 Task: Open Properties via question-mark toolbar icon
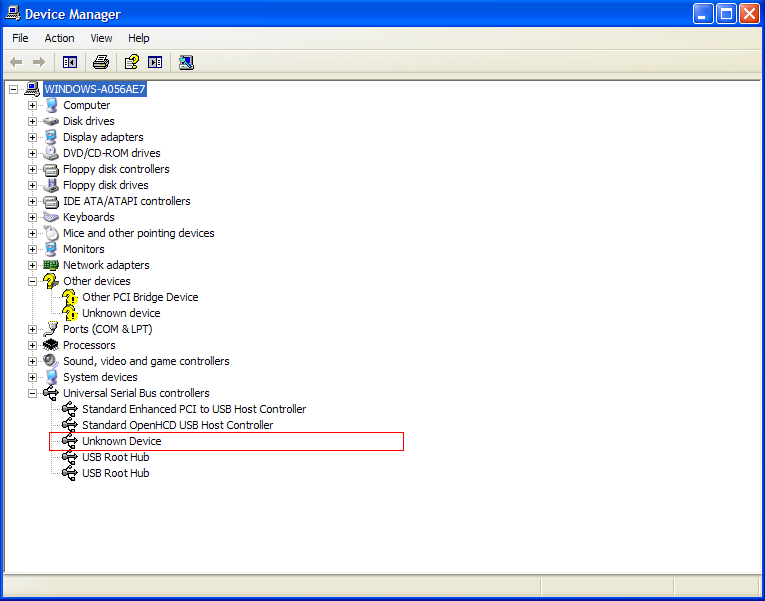click(131, 62)
